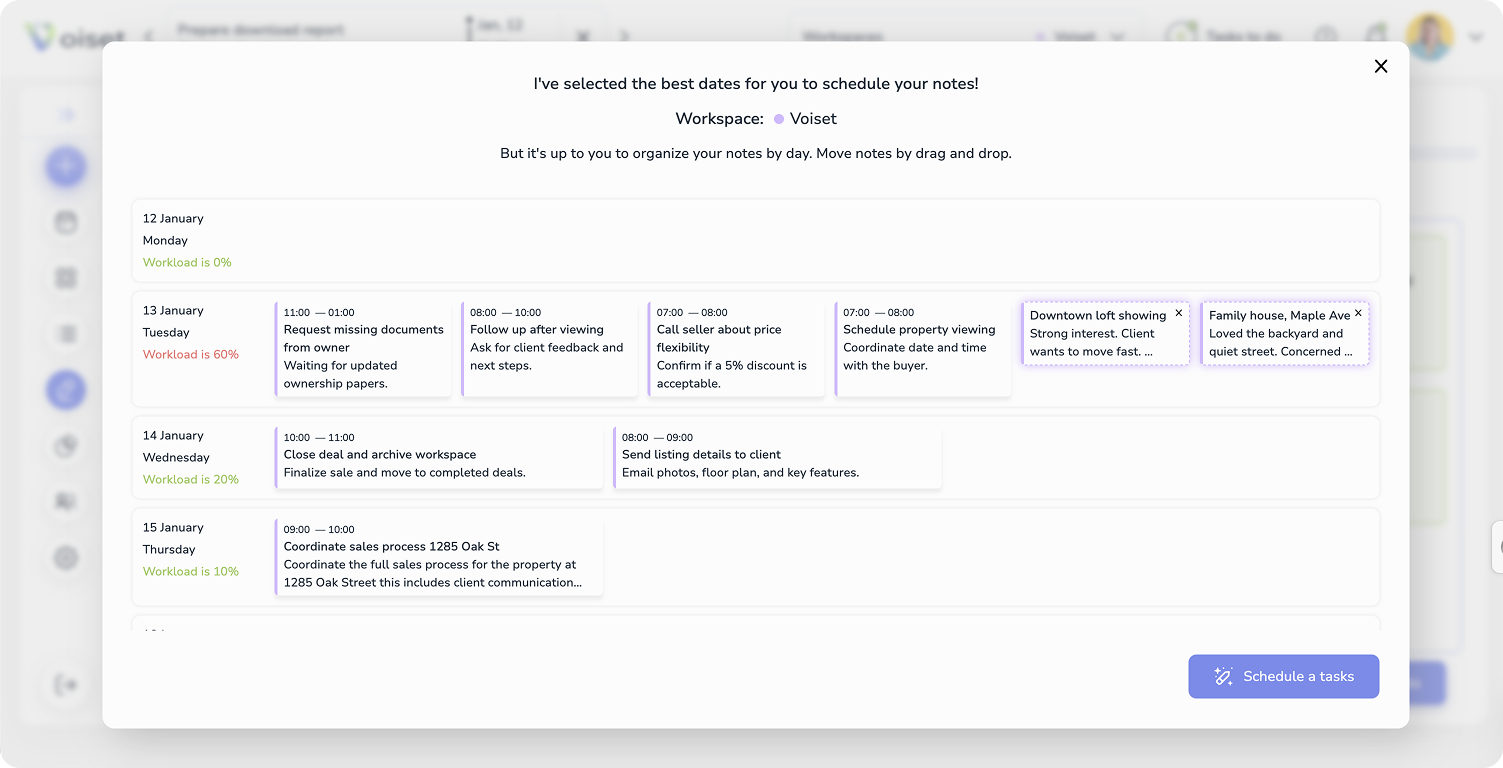Viewport: 1503px width, 768px height.
Task: Open notifications via the bell icon
Action: (x=1376, y=34)
